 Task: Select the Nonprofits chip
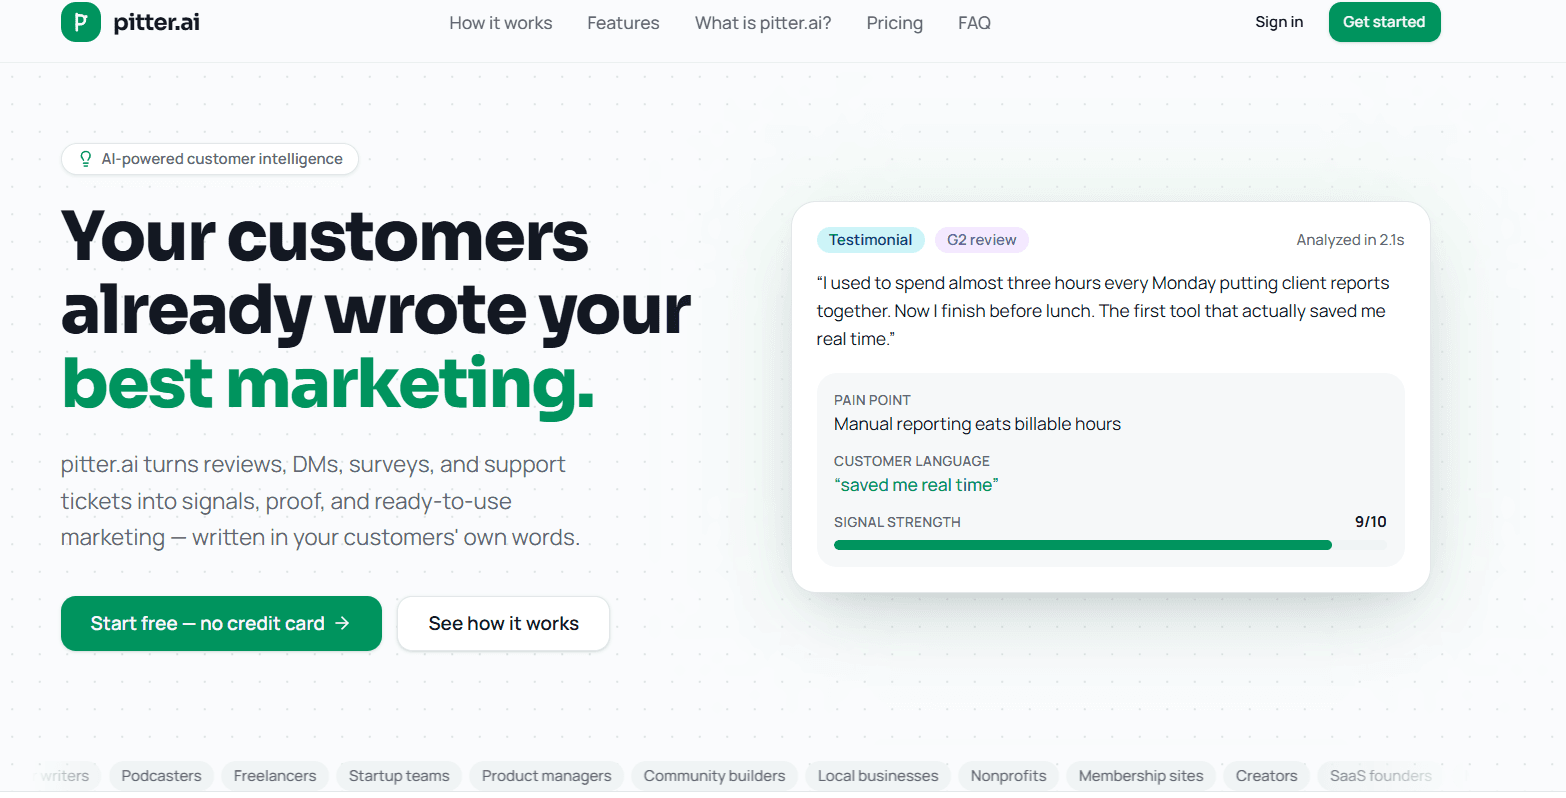coord(1008,776)
